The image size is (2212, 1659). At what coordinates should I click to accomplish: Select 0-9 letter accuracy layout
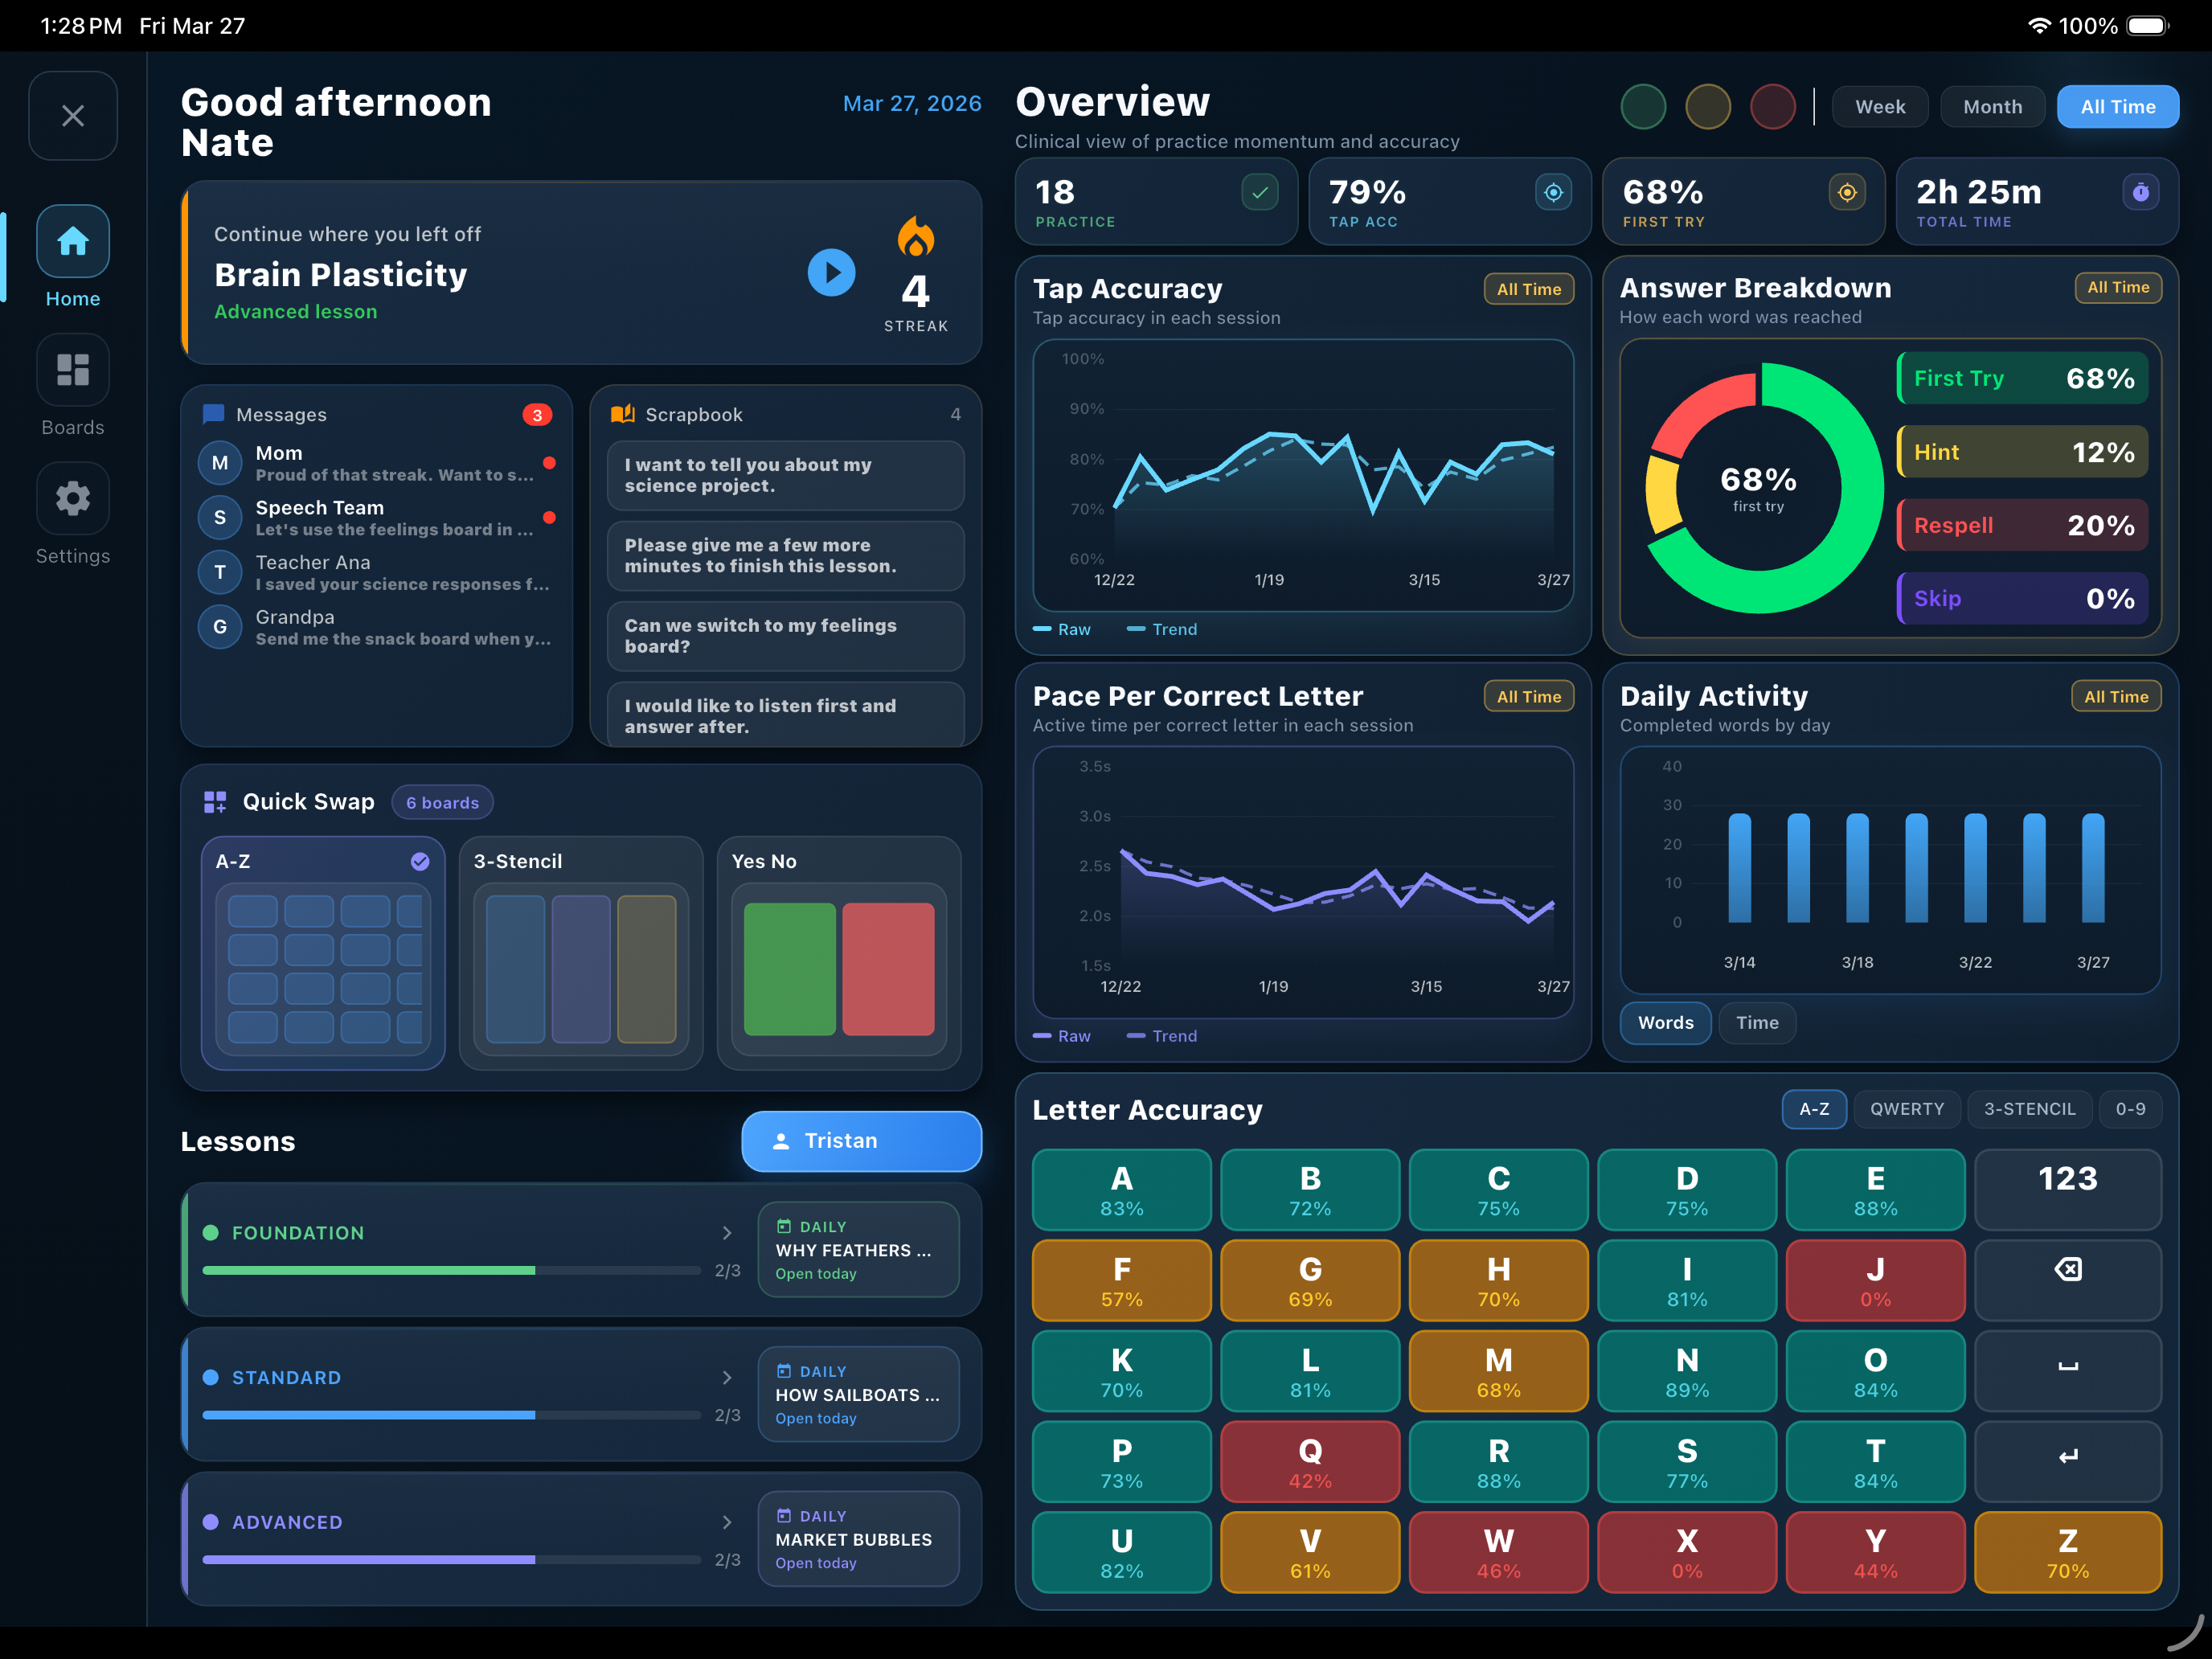pos(2130,1109)
